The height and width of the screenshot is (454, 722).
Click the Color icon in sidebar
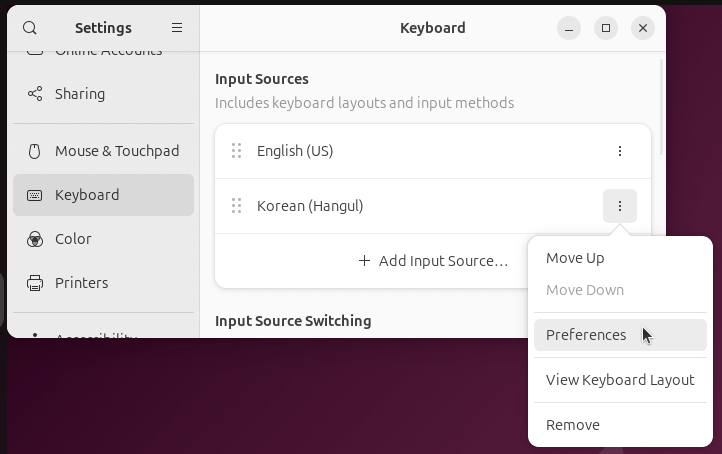coord(35,239)
